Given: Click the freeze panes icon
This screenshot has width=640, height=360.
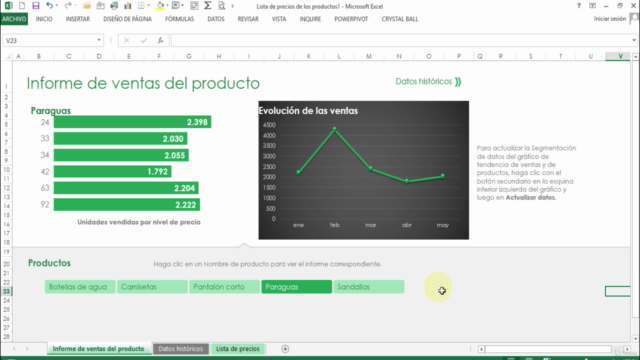Looking at the screenshot, I should point(176,6).
